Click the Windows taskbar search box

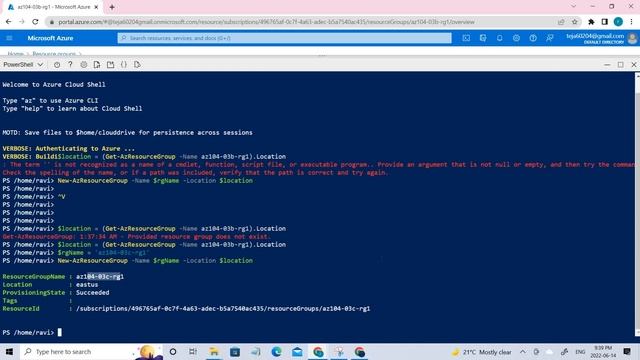point(90,351)
